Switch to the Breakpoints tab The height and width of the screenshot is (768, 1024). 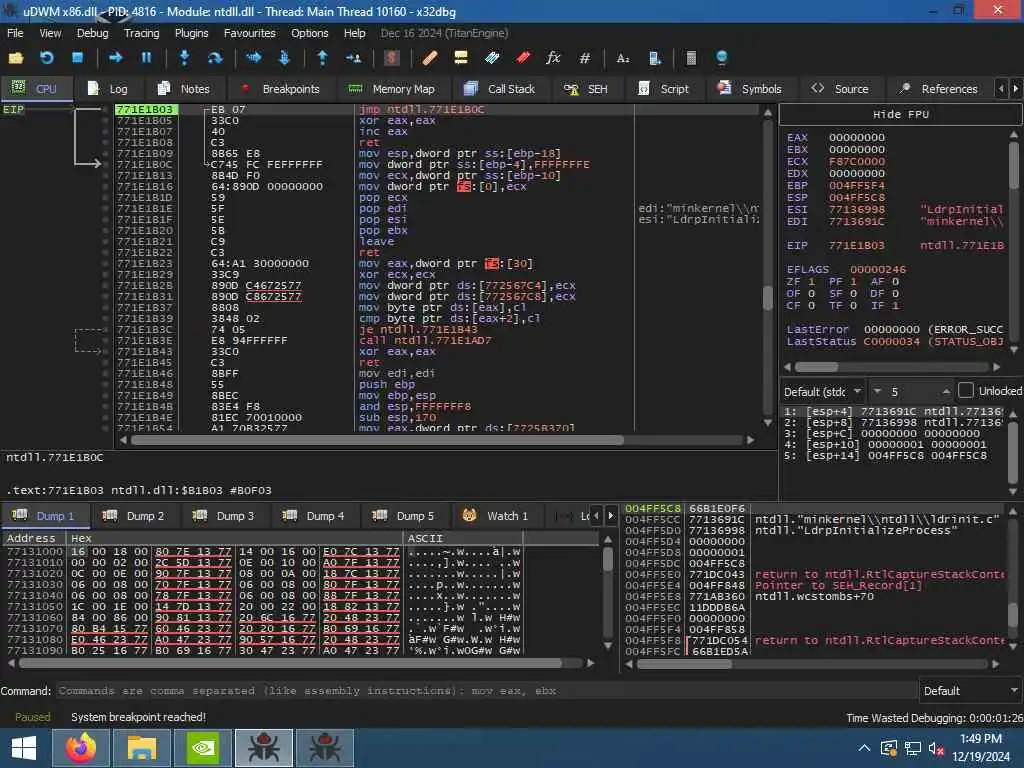(x=280, y=89)
